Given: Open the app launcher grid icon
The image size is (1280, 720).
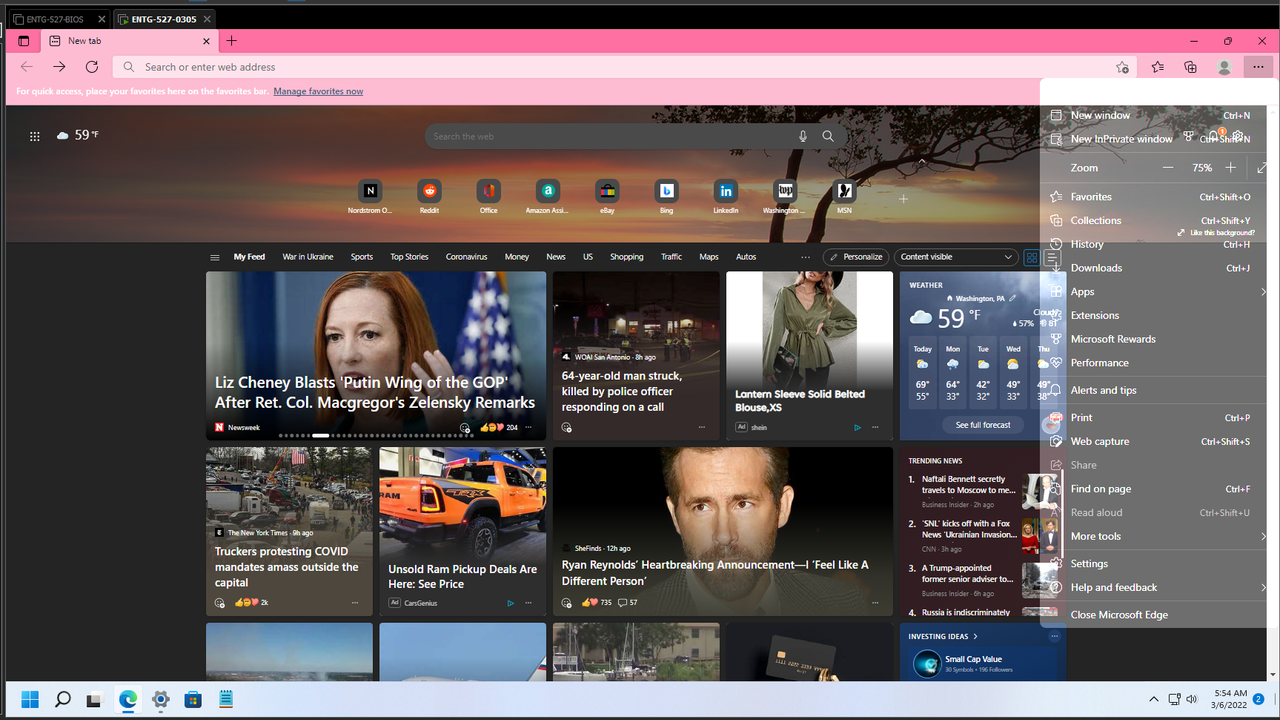Looking at the screenshot, I should click(x=35, y=136).
